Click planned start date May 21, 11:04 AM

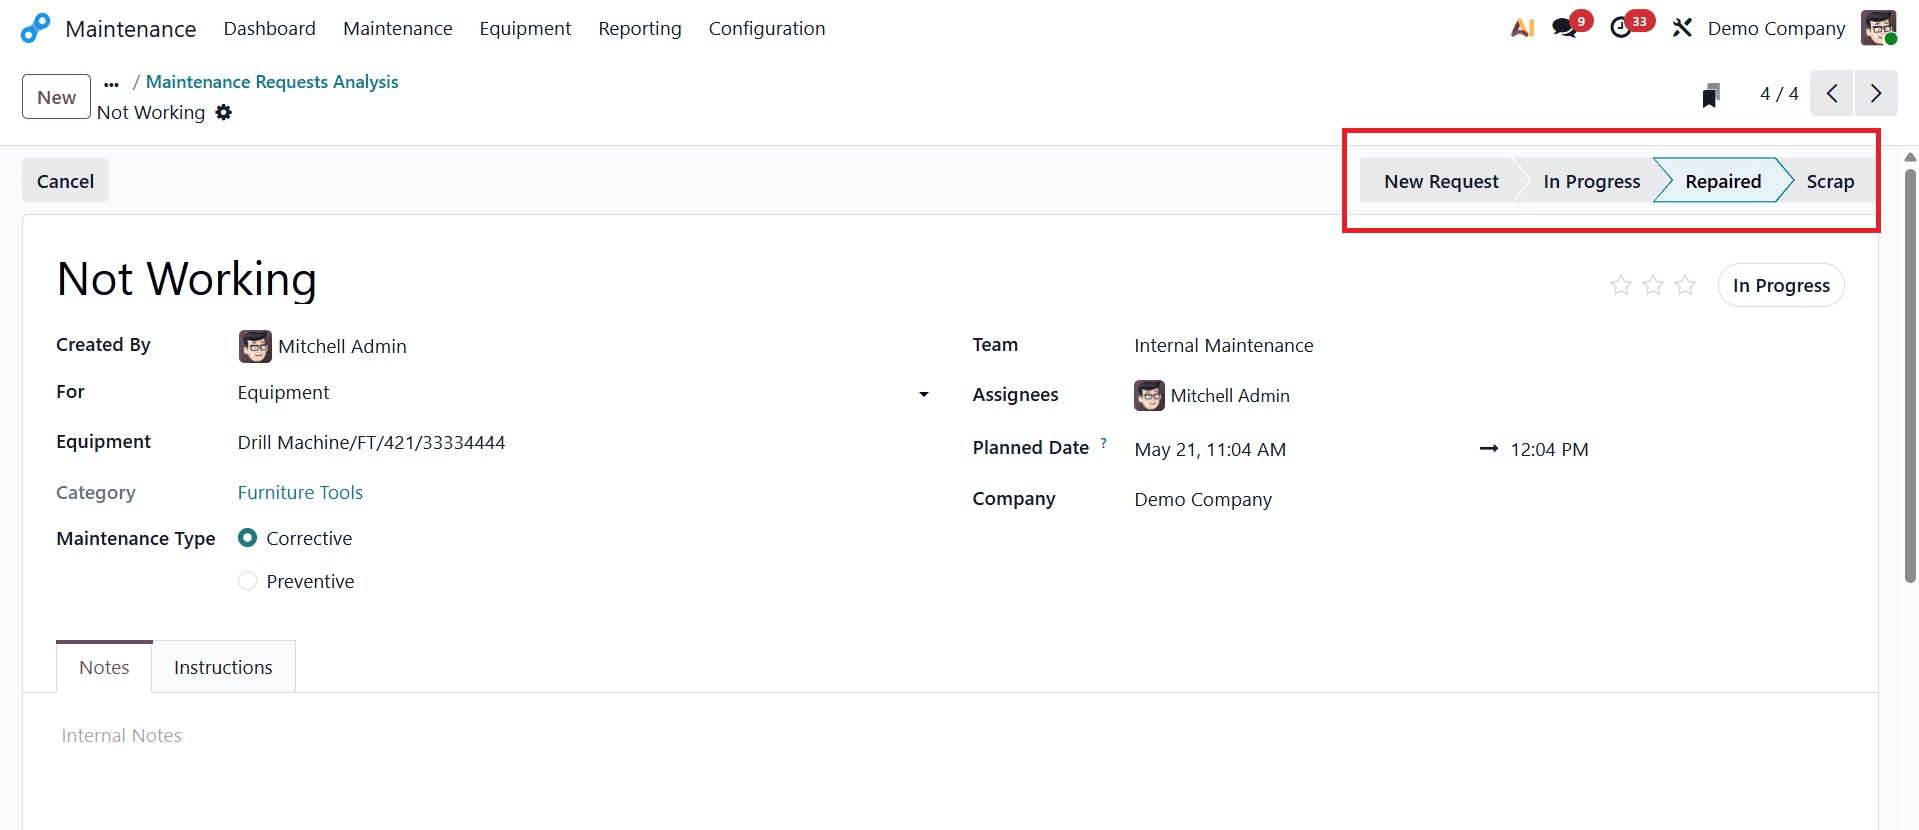pyautogui.click(x=1210, y=450)
